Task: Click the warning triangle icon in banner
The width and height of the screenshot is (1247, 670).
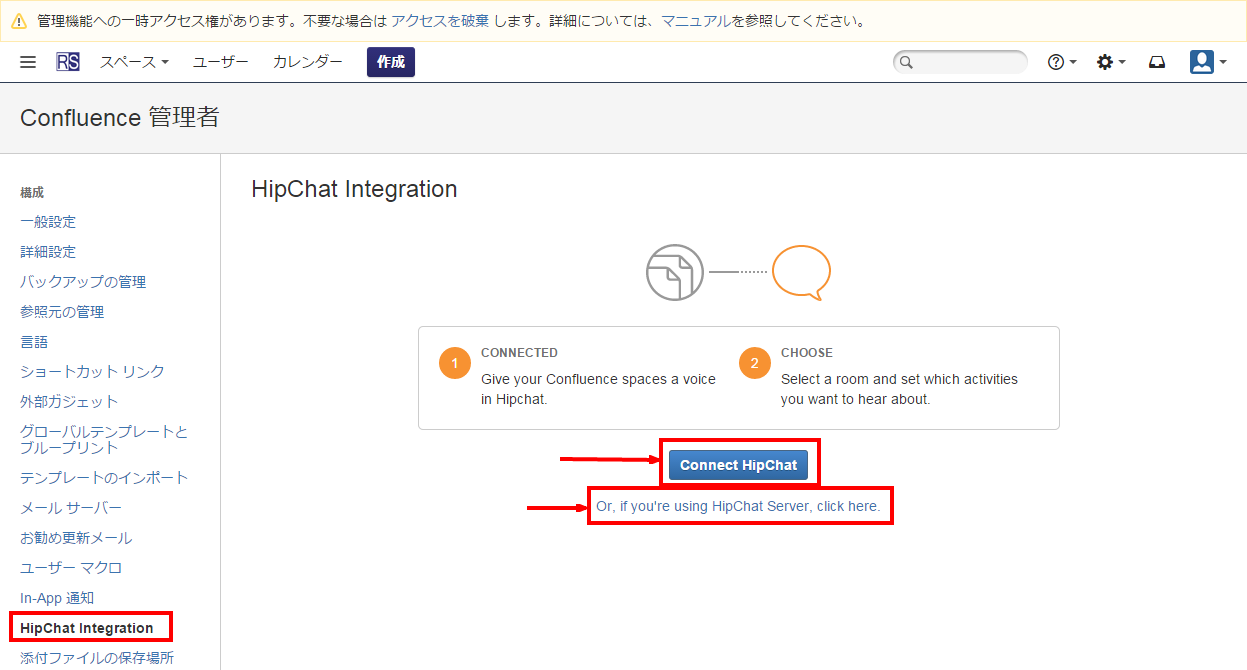Action: (x=19, y=20)
